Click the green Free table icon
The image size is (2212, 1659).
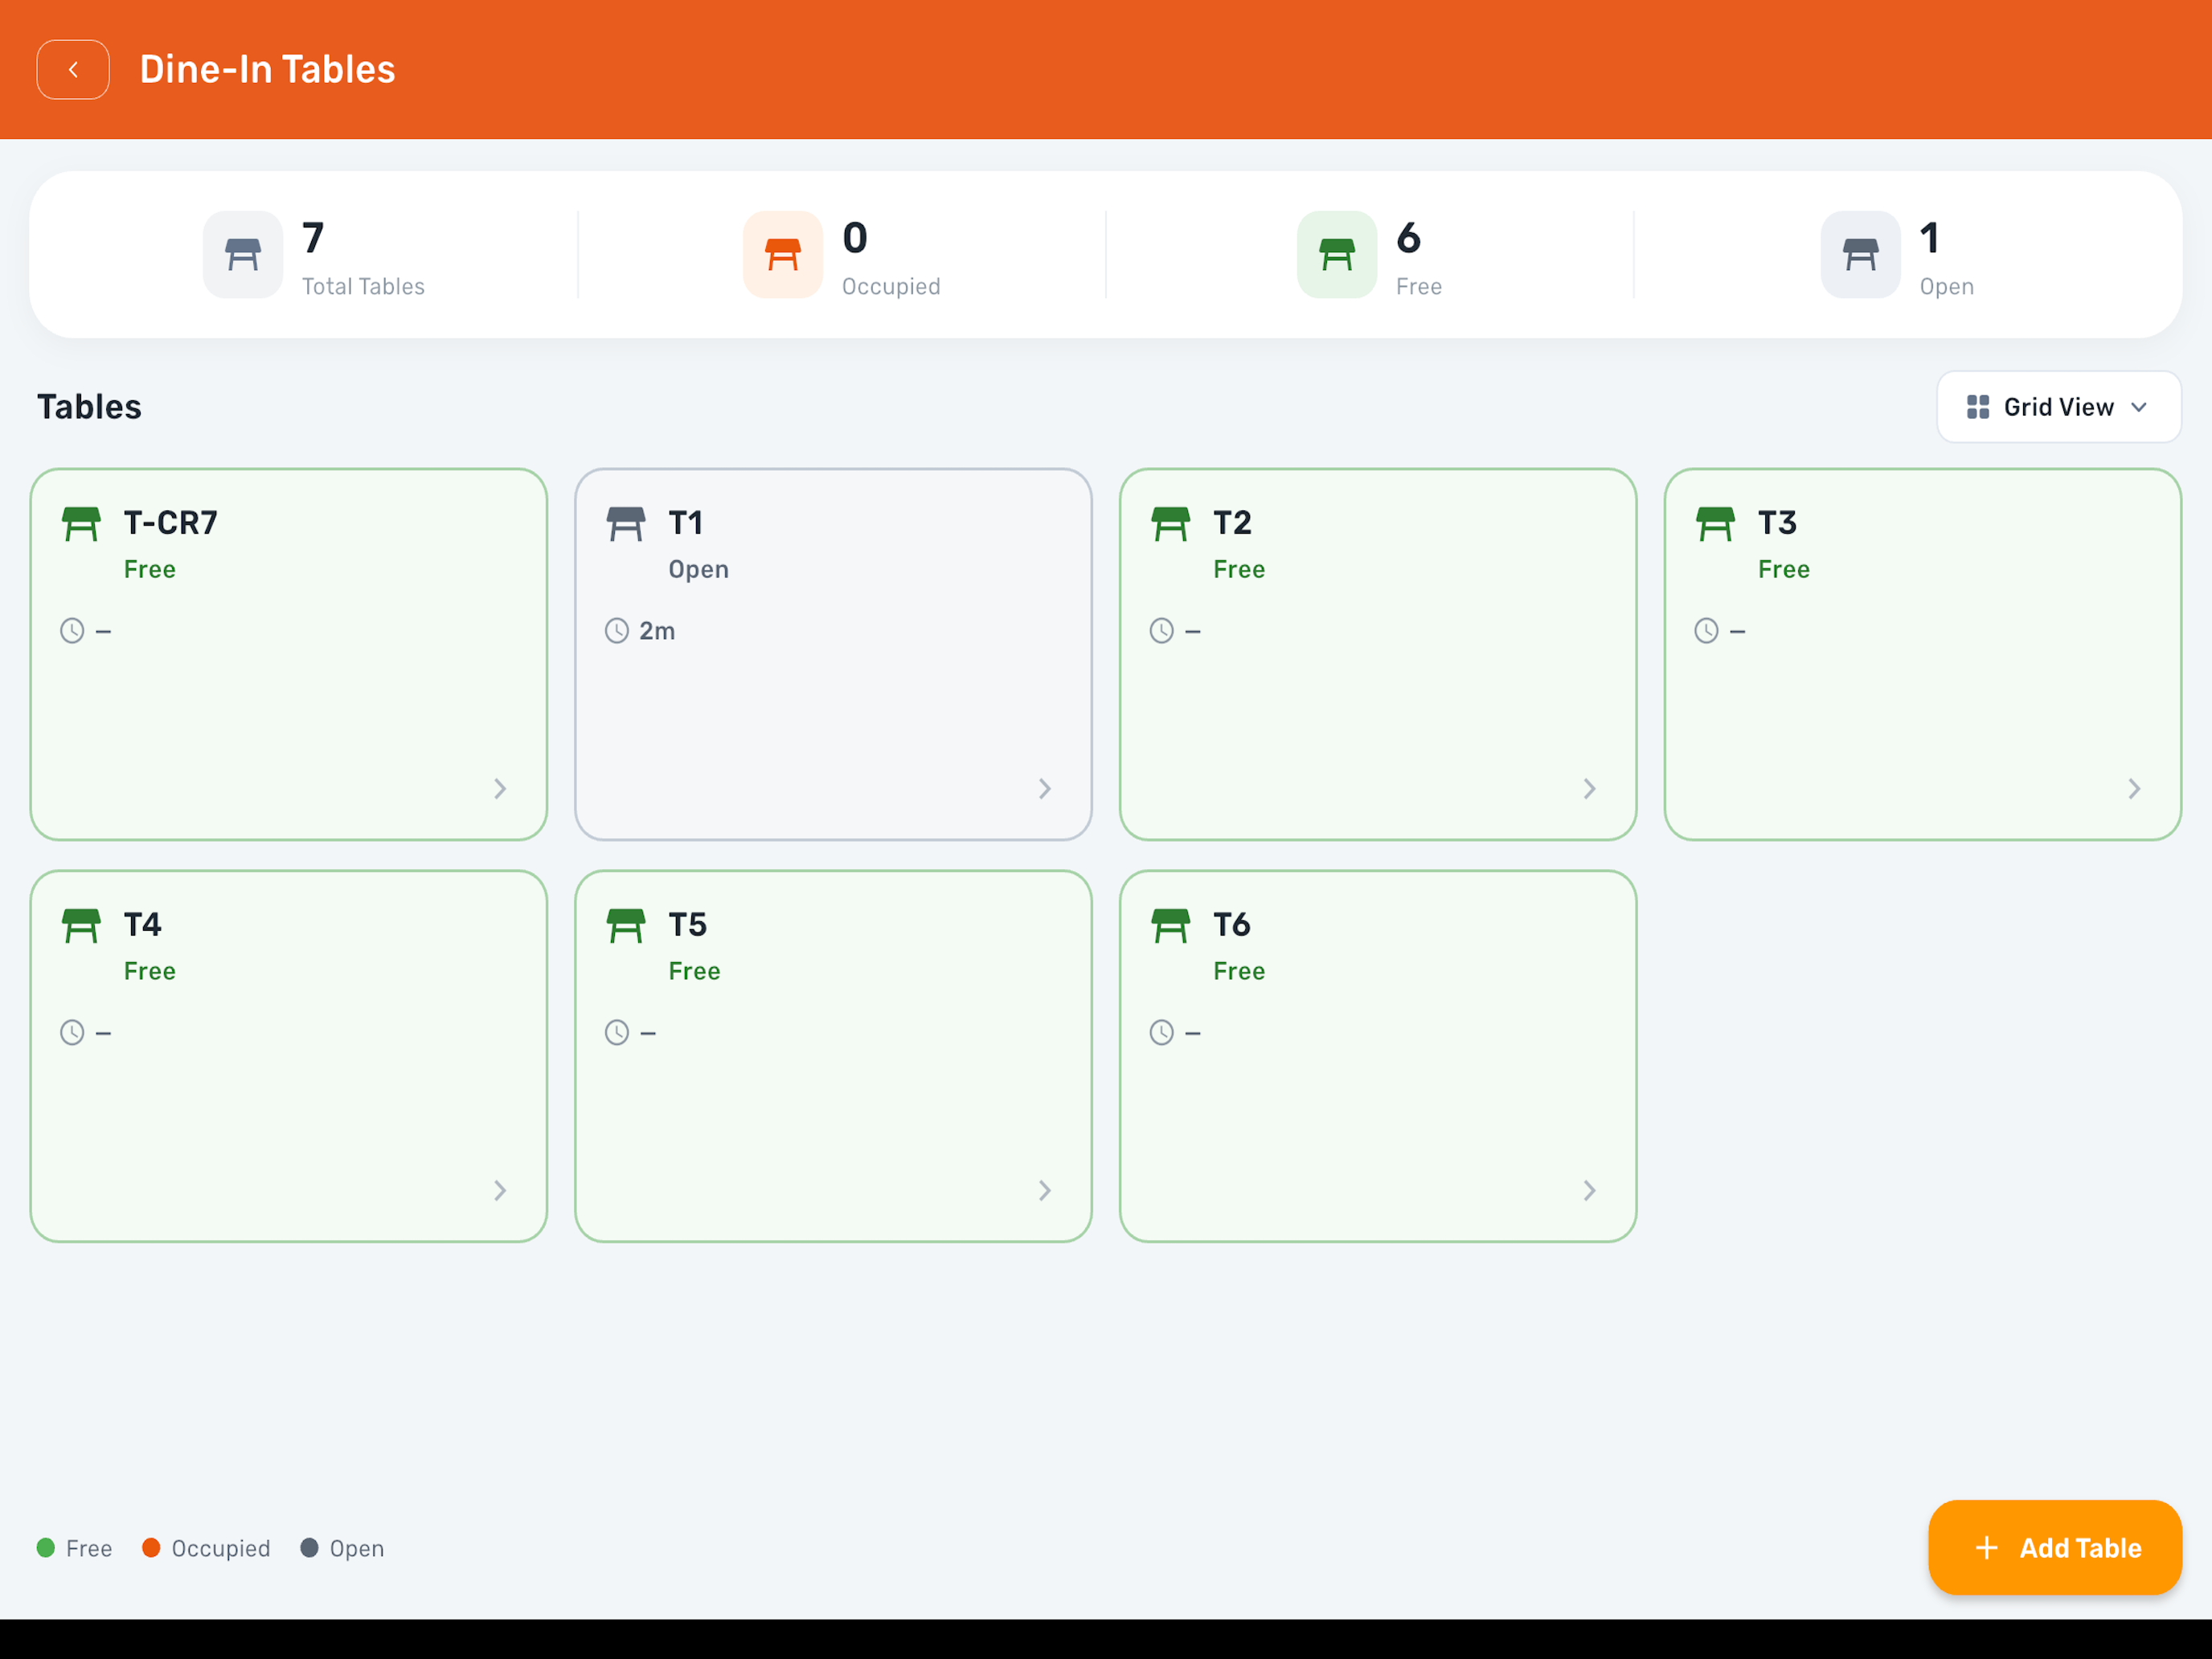tap(1337, 254)
